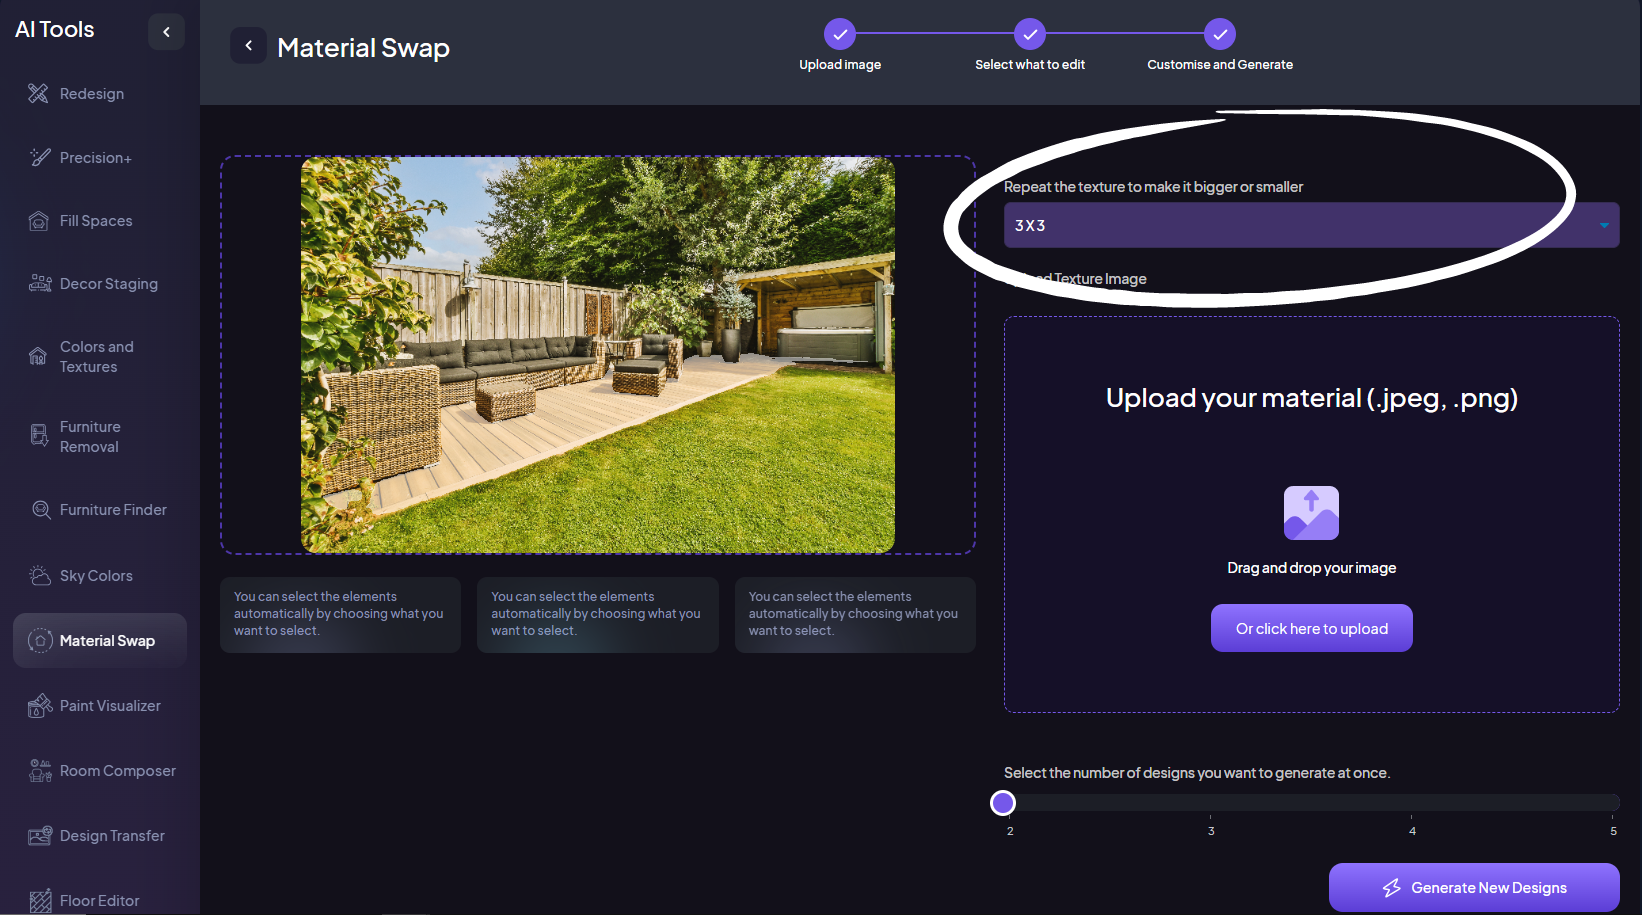
Task: Collapse the AI Tools sidebar
Action: pyautogui.click(x=166, y=32)
